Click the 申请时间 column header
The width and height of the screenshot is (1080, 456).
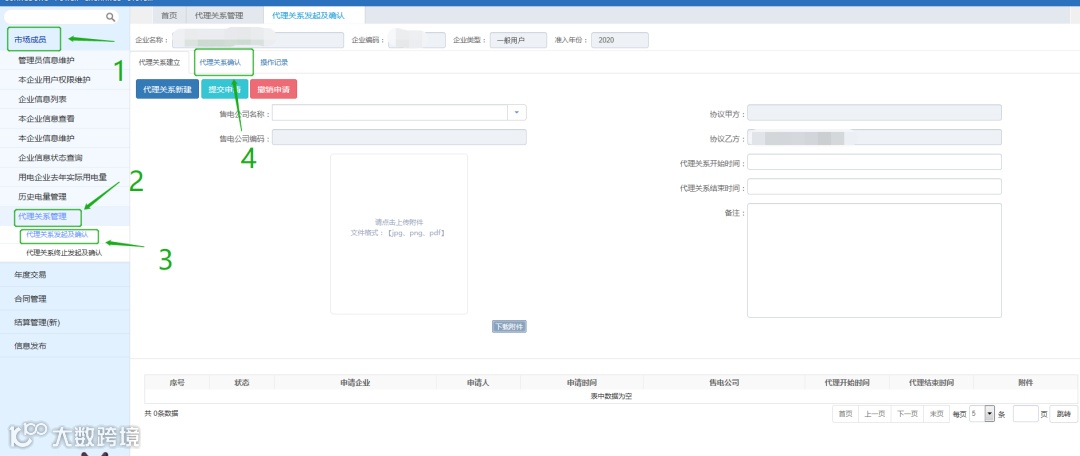click(x=582, y=382)
